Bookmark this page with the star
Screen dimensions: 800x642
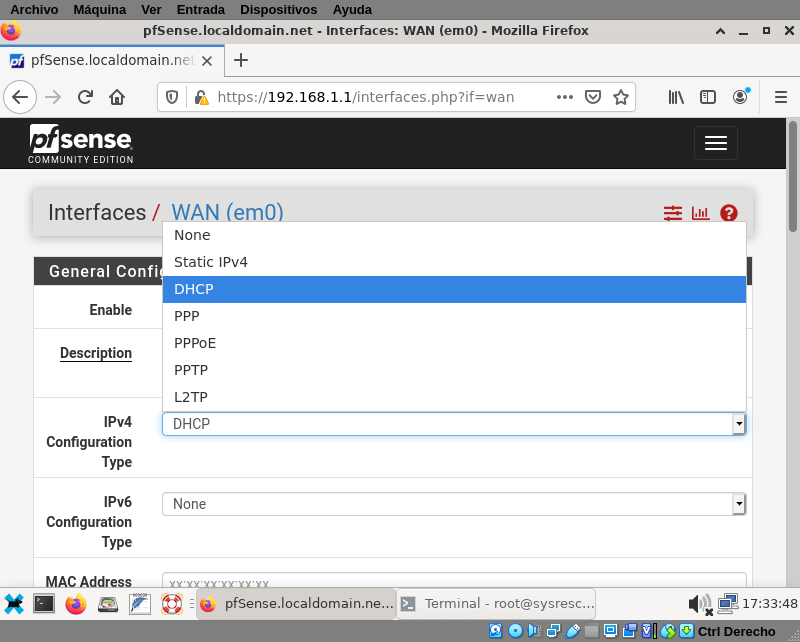click(x=620, y=97)
